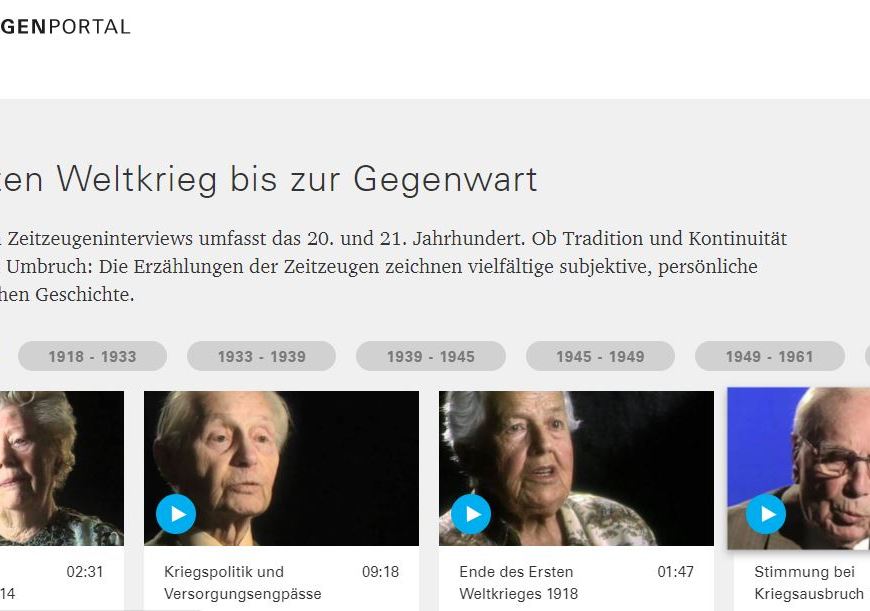Select the 1918 - 1933 period filter
870x611 pixels.
pos(92,356)
